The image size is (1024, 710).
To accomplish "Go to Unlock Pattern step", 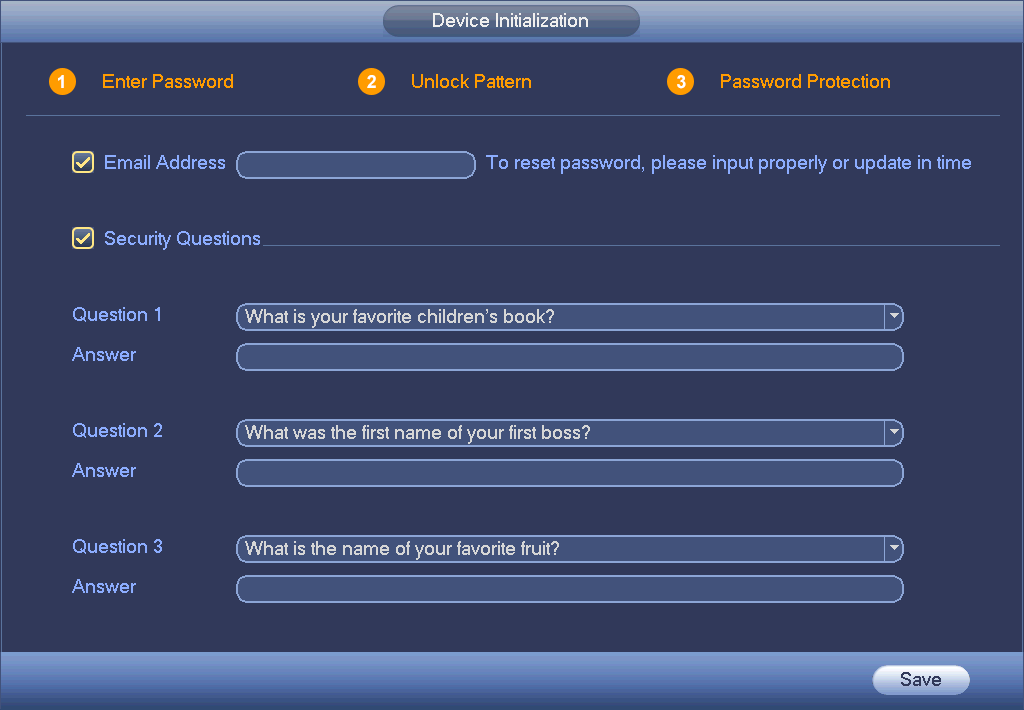I will click(x=471, y=82).
